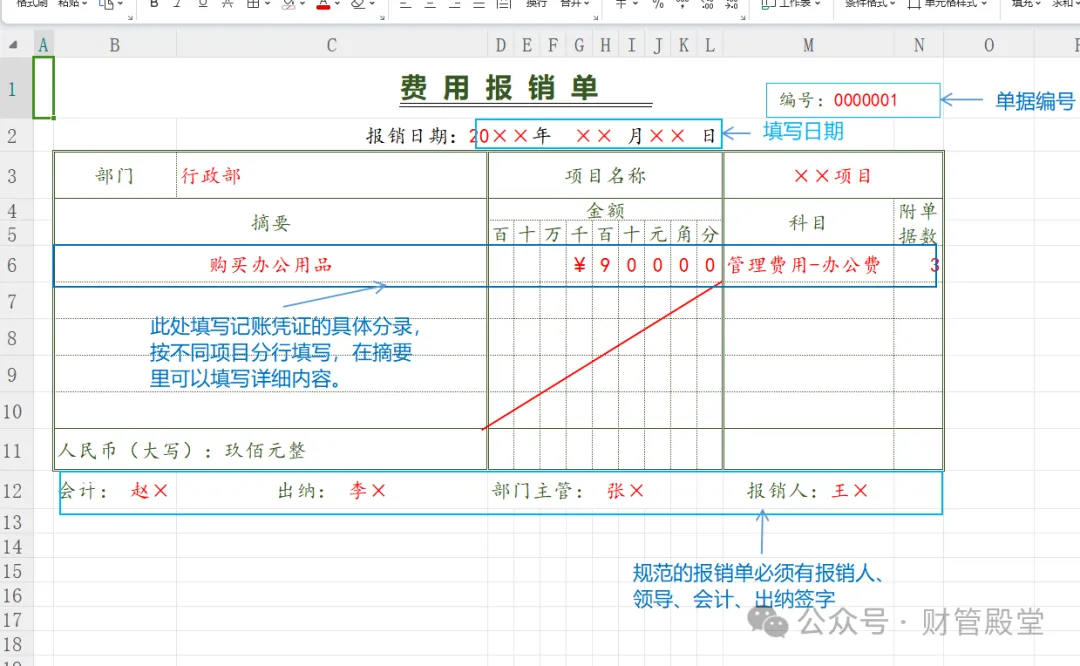The image size is (1080, 666).
Task: Click the 角 amount column heading
Action: (x=683, y=234)
